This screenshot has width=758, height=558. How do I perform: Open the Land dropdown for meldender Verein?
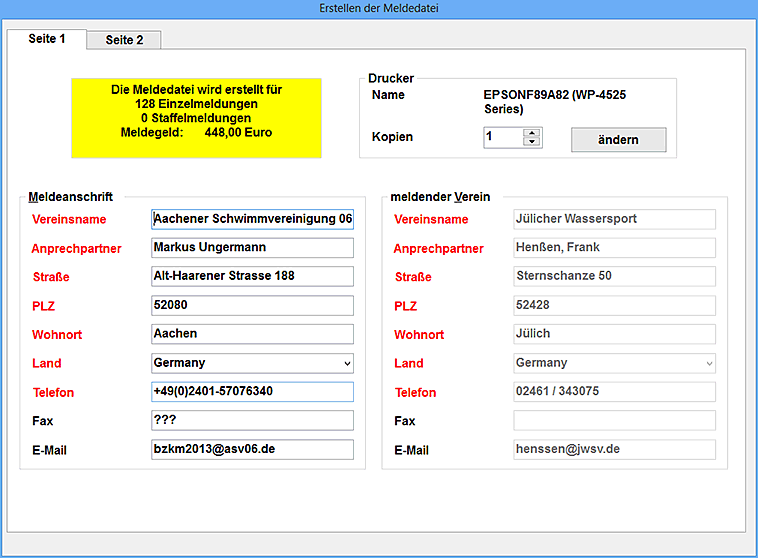click(x=709, y=363)
